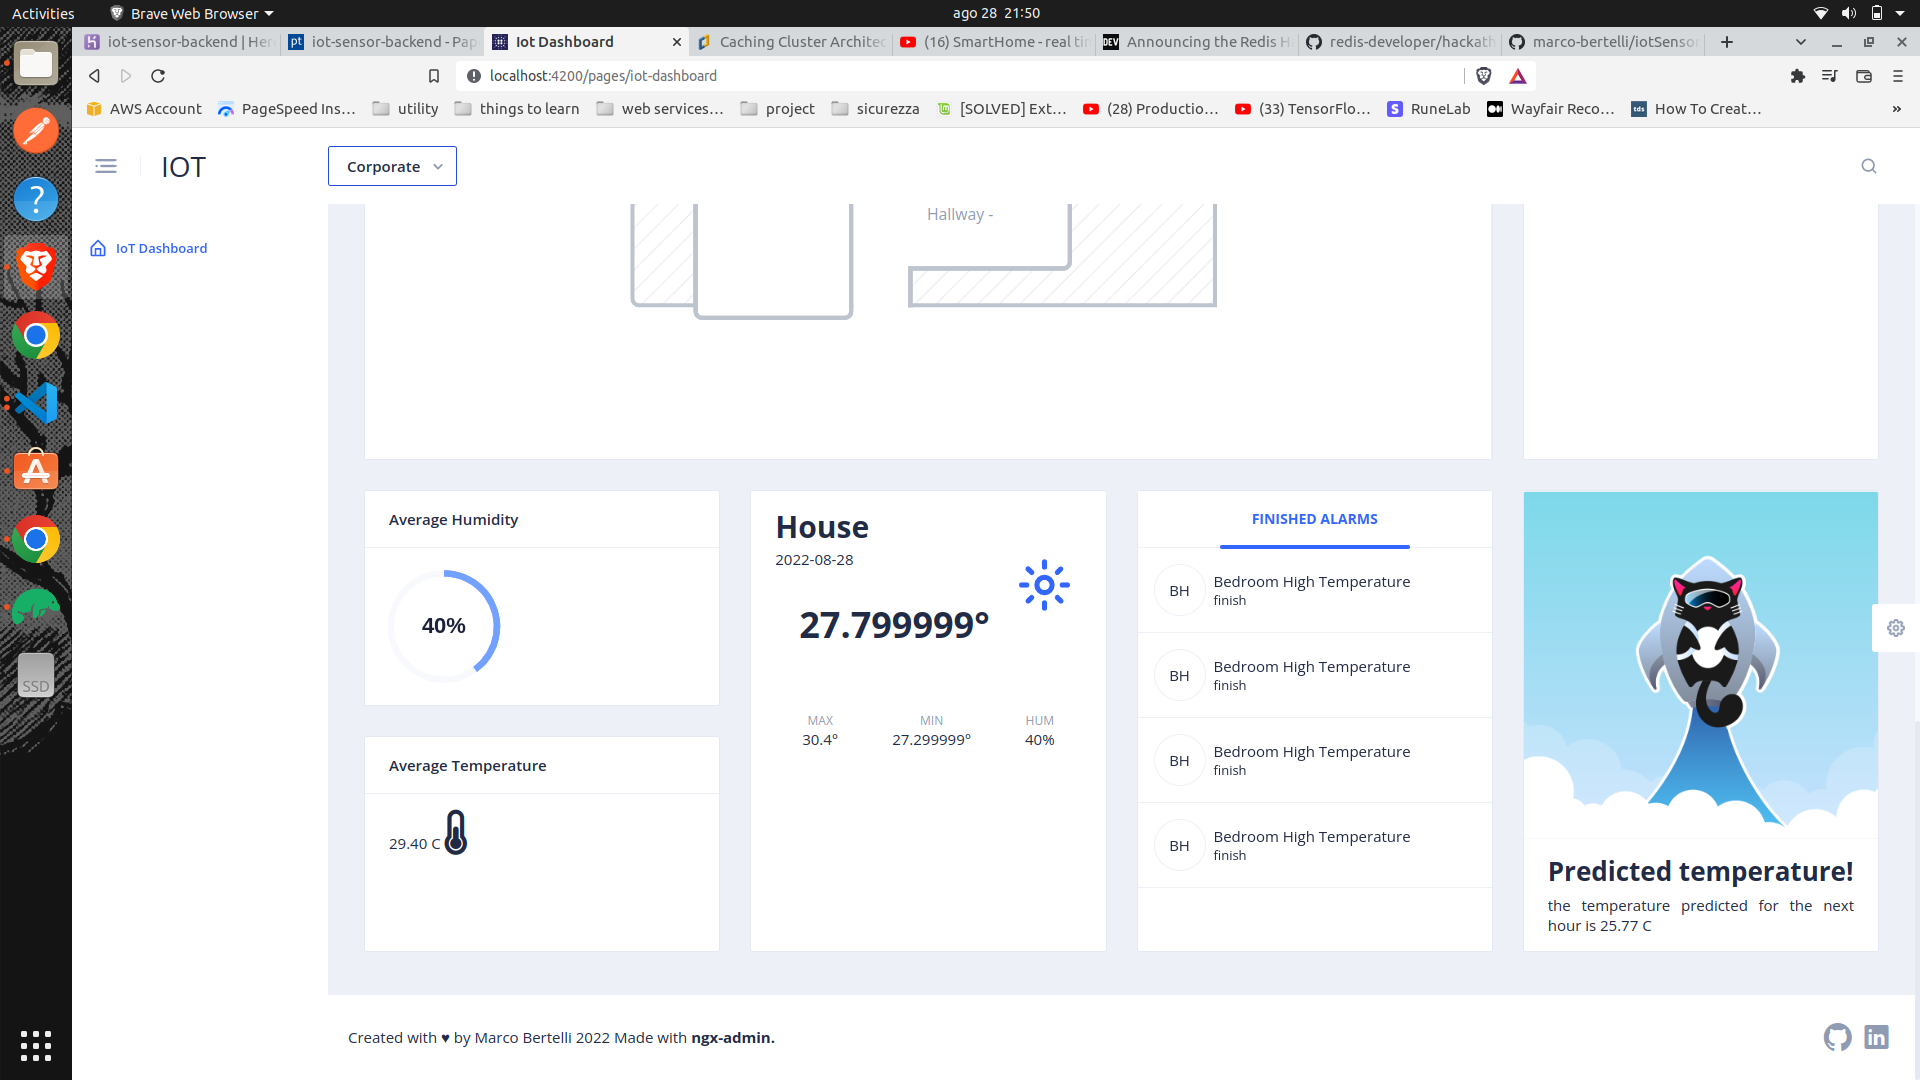This screenshot has width=1920, height=1080.
Task: Toggle the hamburger sidebar menu icon
Action: 106,166
